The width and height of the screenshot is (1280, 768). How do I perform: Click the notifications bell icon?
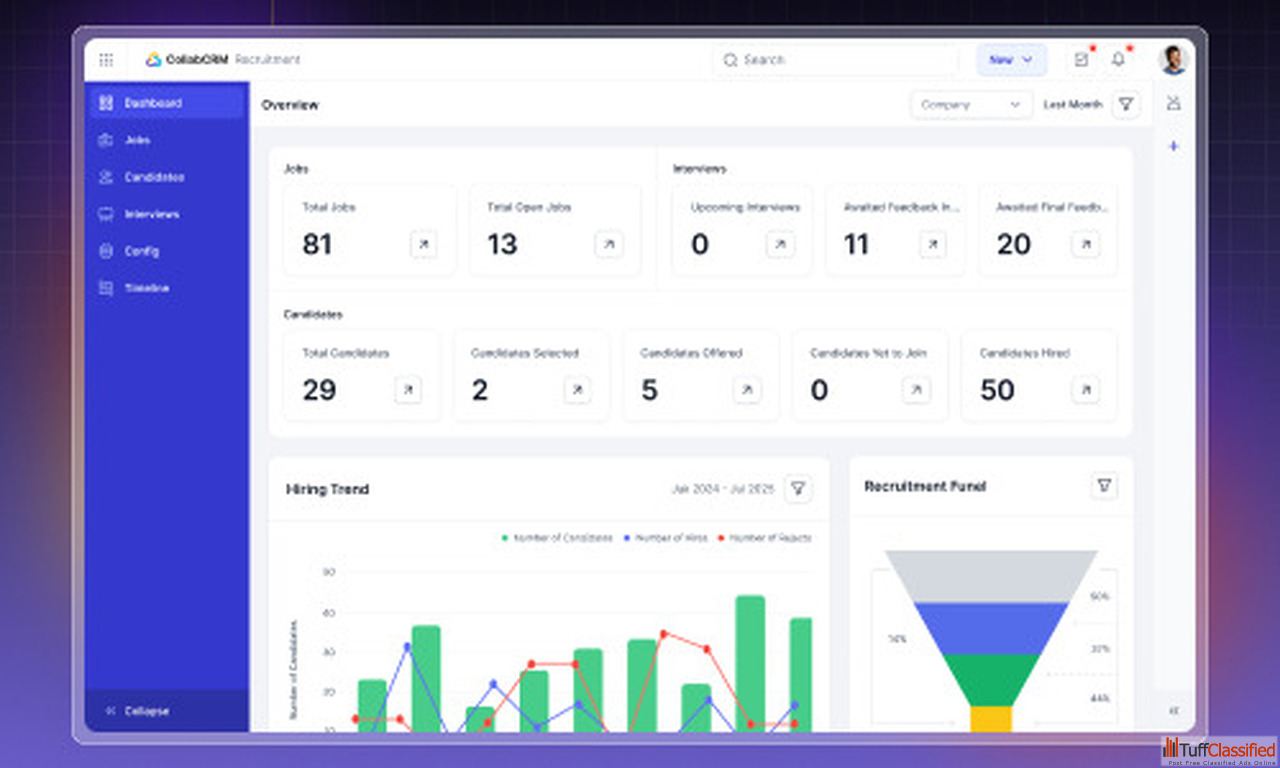(x=1118, y=60)
